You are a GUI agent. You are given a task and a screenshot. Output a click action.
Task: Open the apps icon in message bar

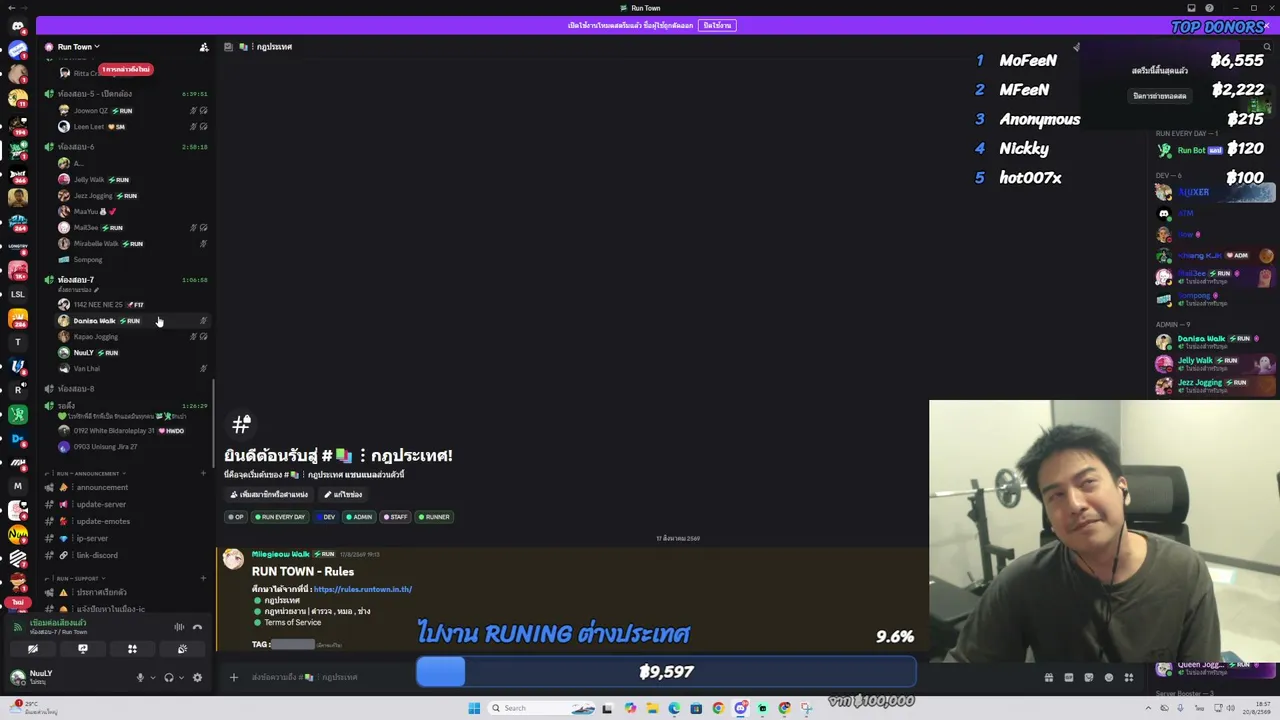coord(1129,677)
